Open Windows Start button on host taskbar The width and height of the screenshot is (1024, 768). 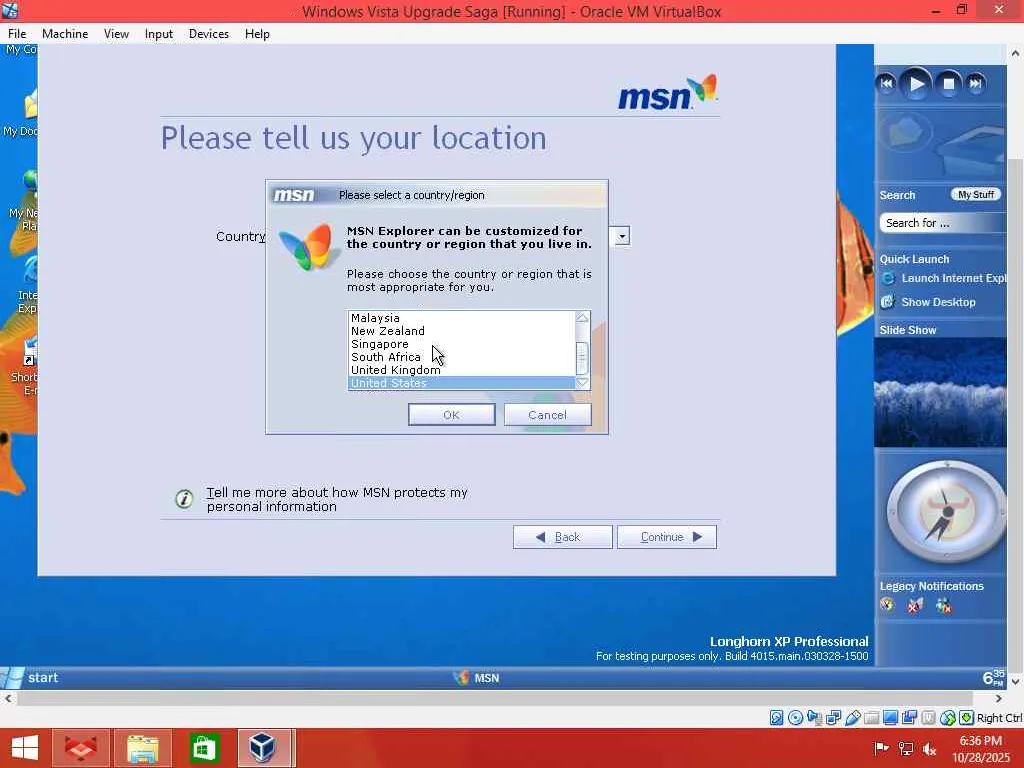(x=25, y=748)
